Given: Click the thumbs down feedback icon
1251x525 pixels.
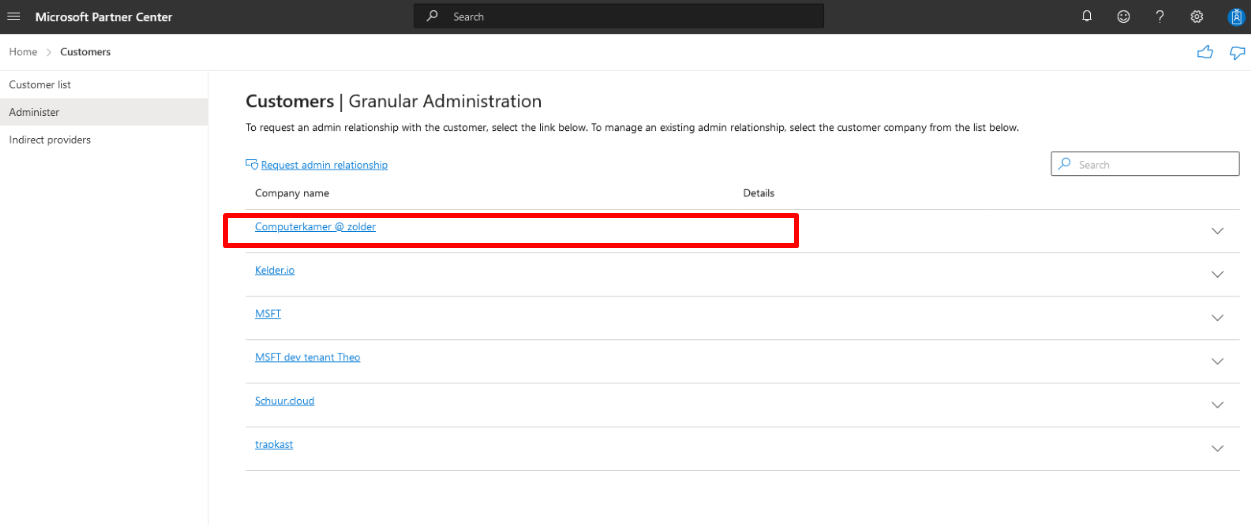Looking at the screenshot, I should [1237, 53].
